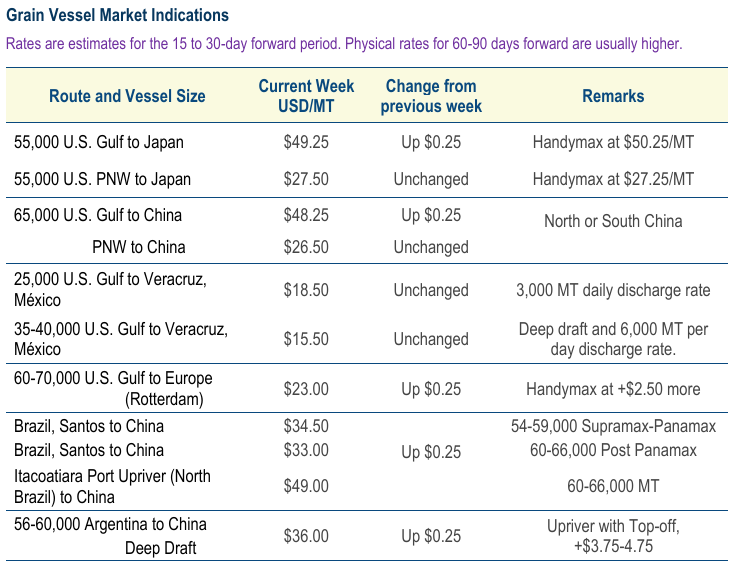739x579 pixels.
Task: Select the 55,000 U.S. Gulf to Japan row
Action: (99, 142)
